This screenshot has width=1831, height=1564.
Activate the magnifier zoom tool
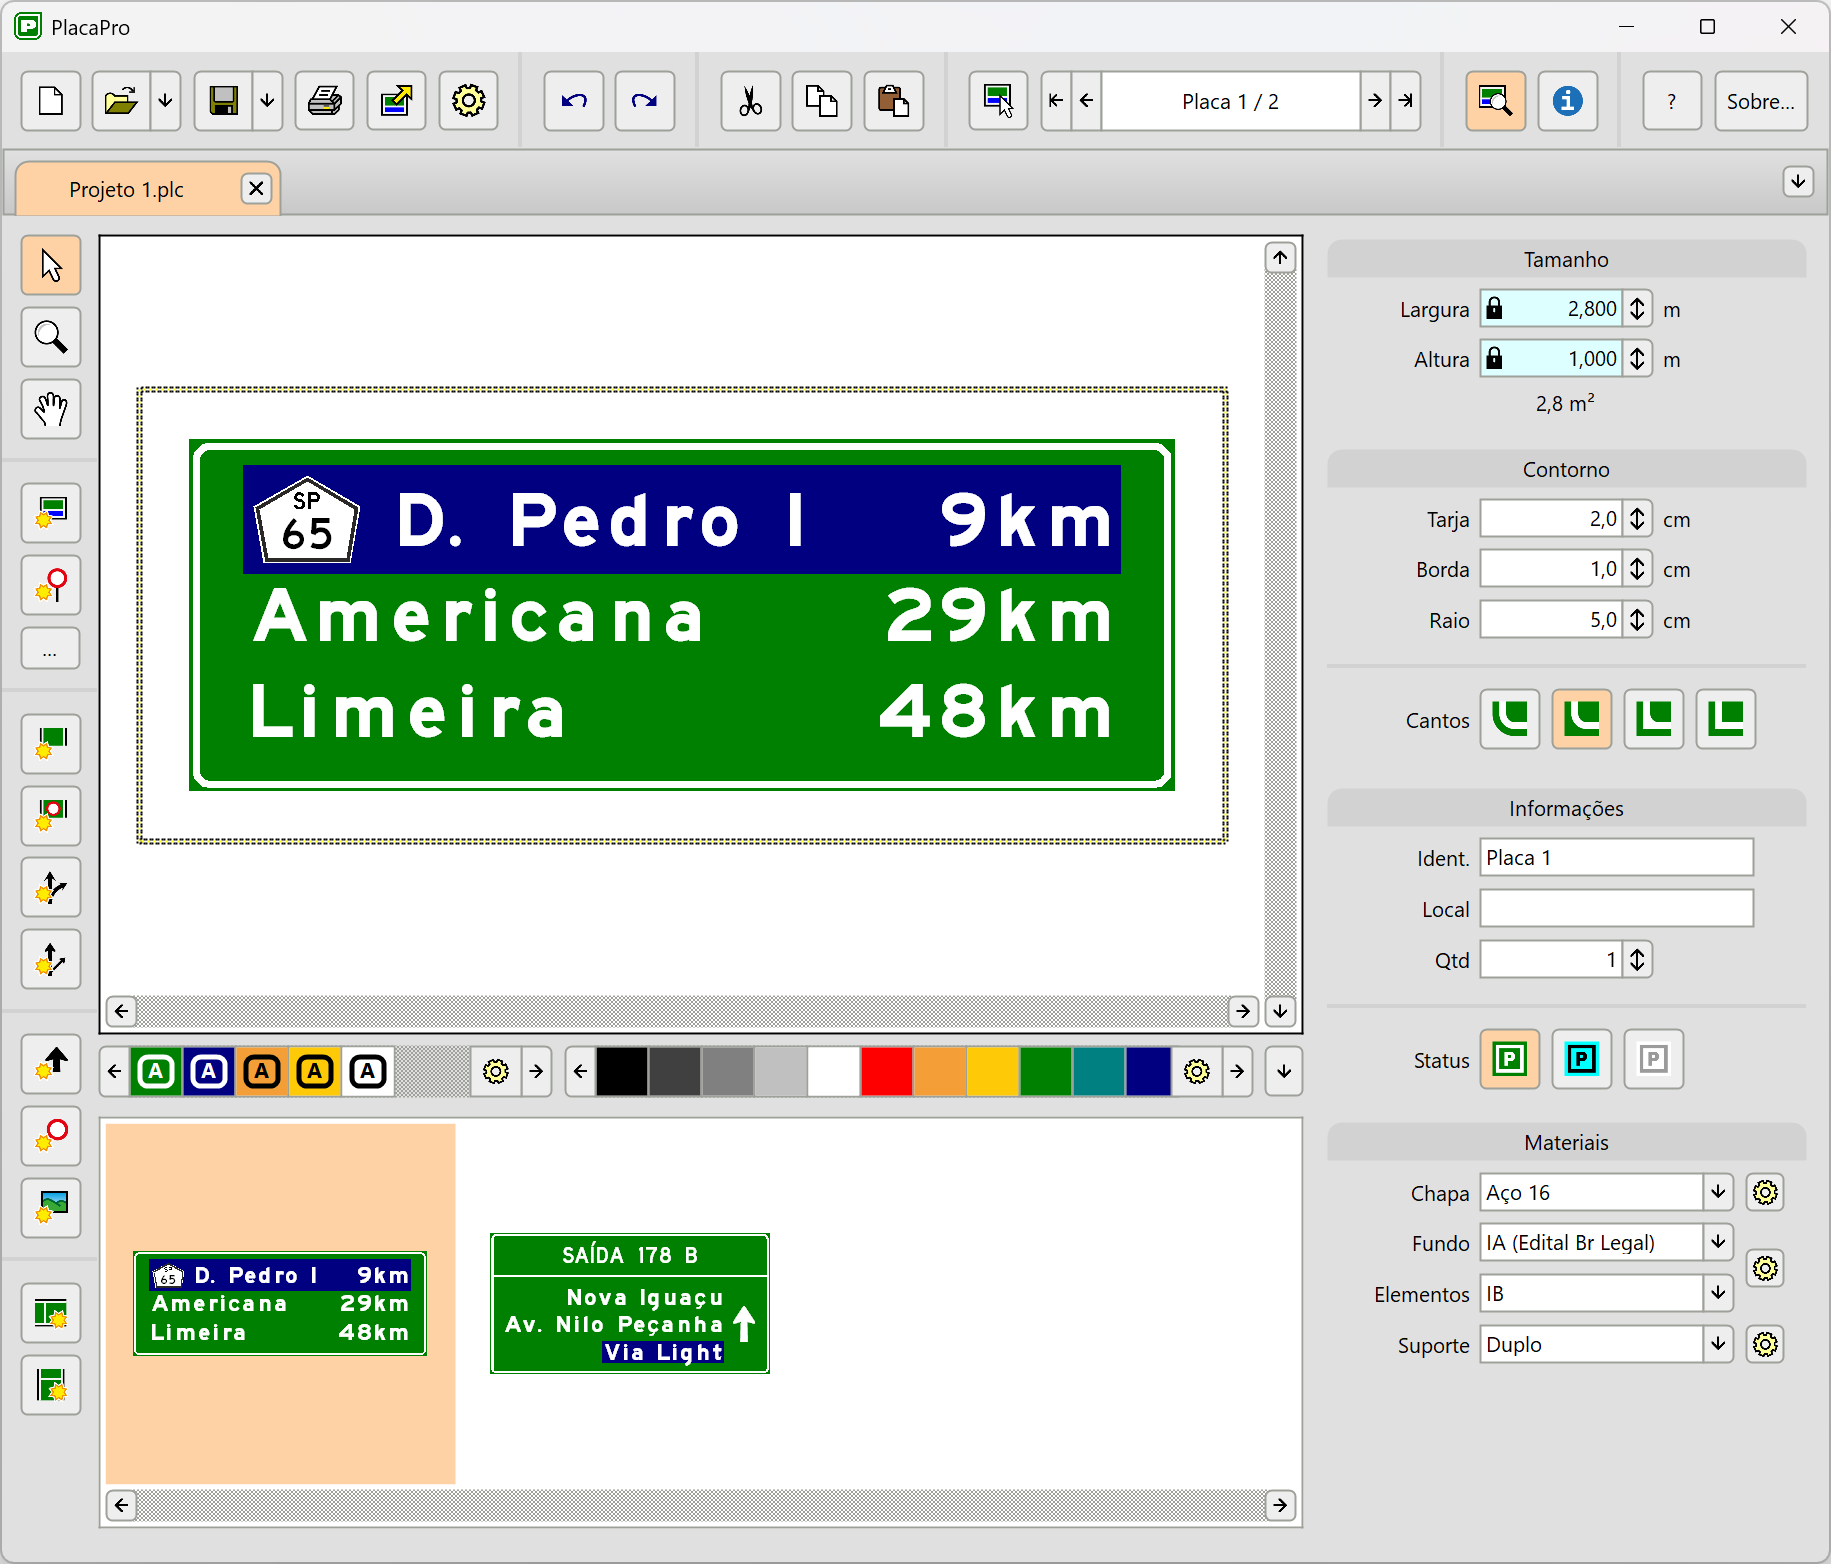(x=51, y=337)
